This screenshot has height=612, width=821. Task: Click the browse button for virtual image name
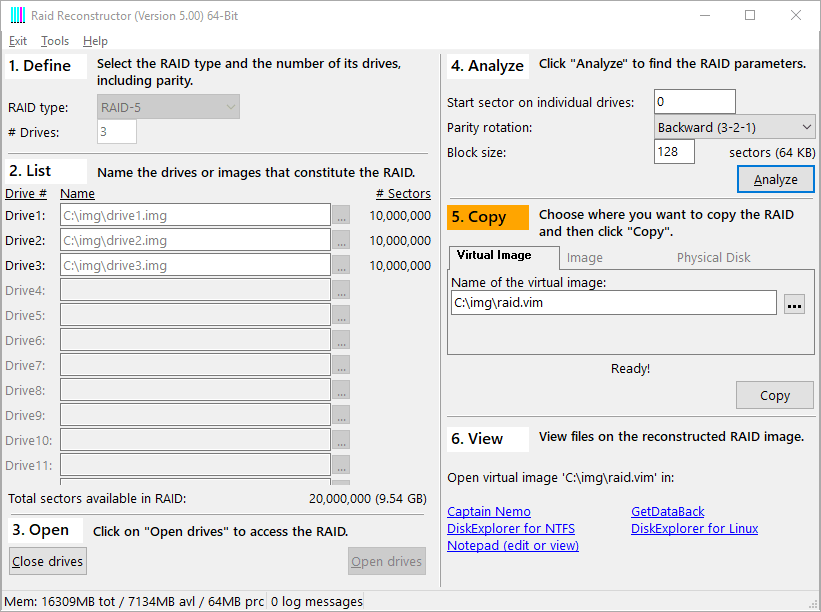tap(794, 304)
